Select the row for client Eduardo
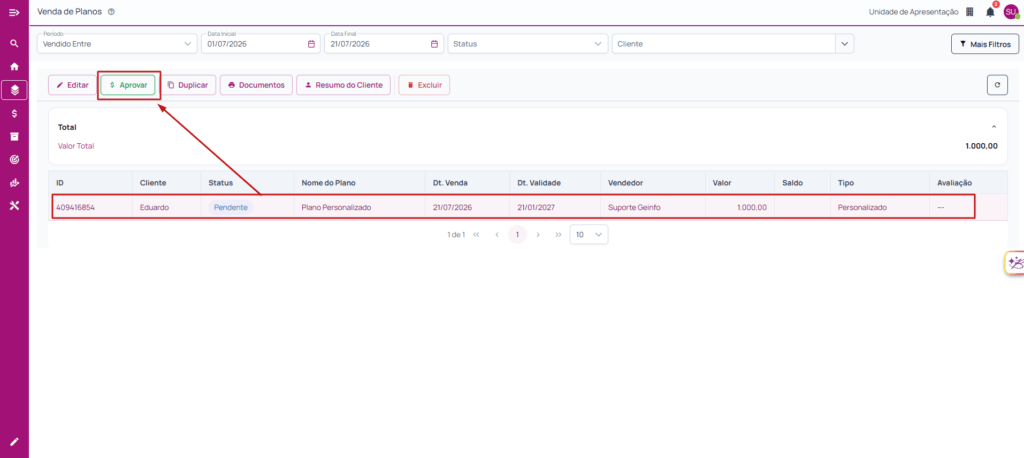Image resolution: width=1024 pixels, height=458 pixels. tap(513, 207)
